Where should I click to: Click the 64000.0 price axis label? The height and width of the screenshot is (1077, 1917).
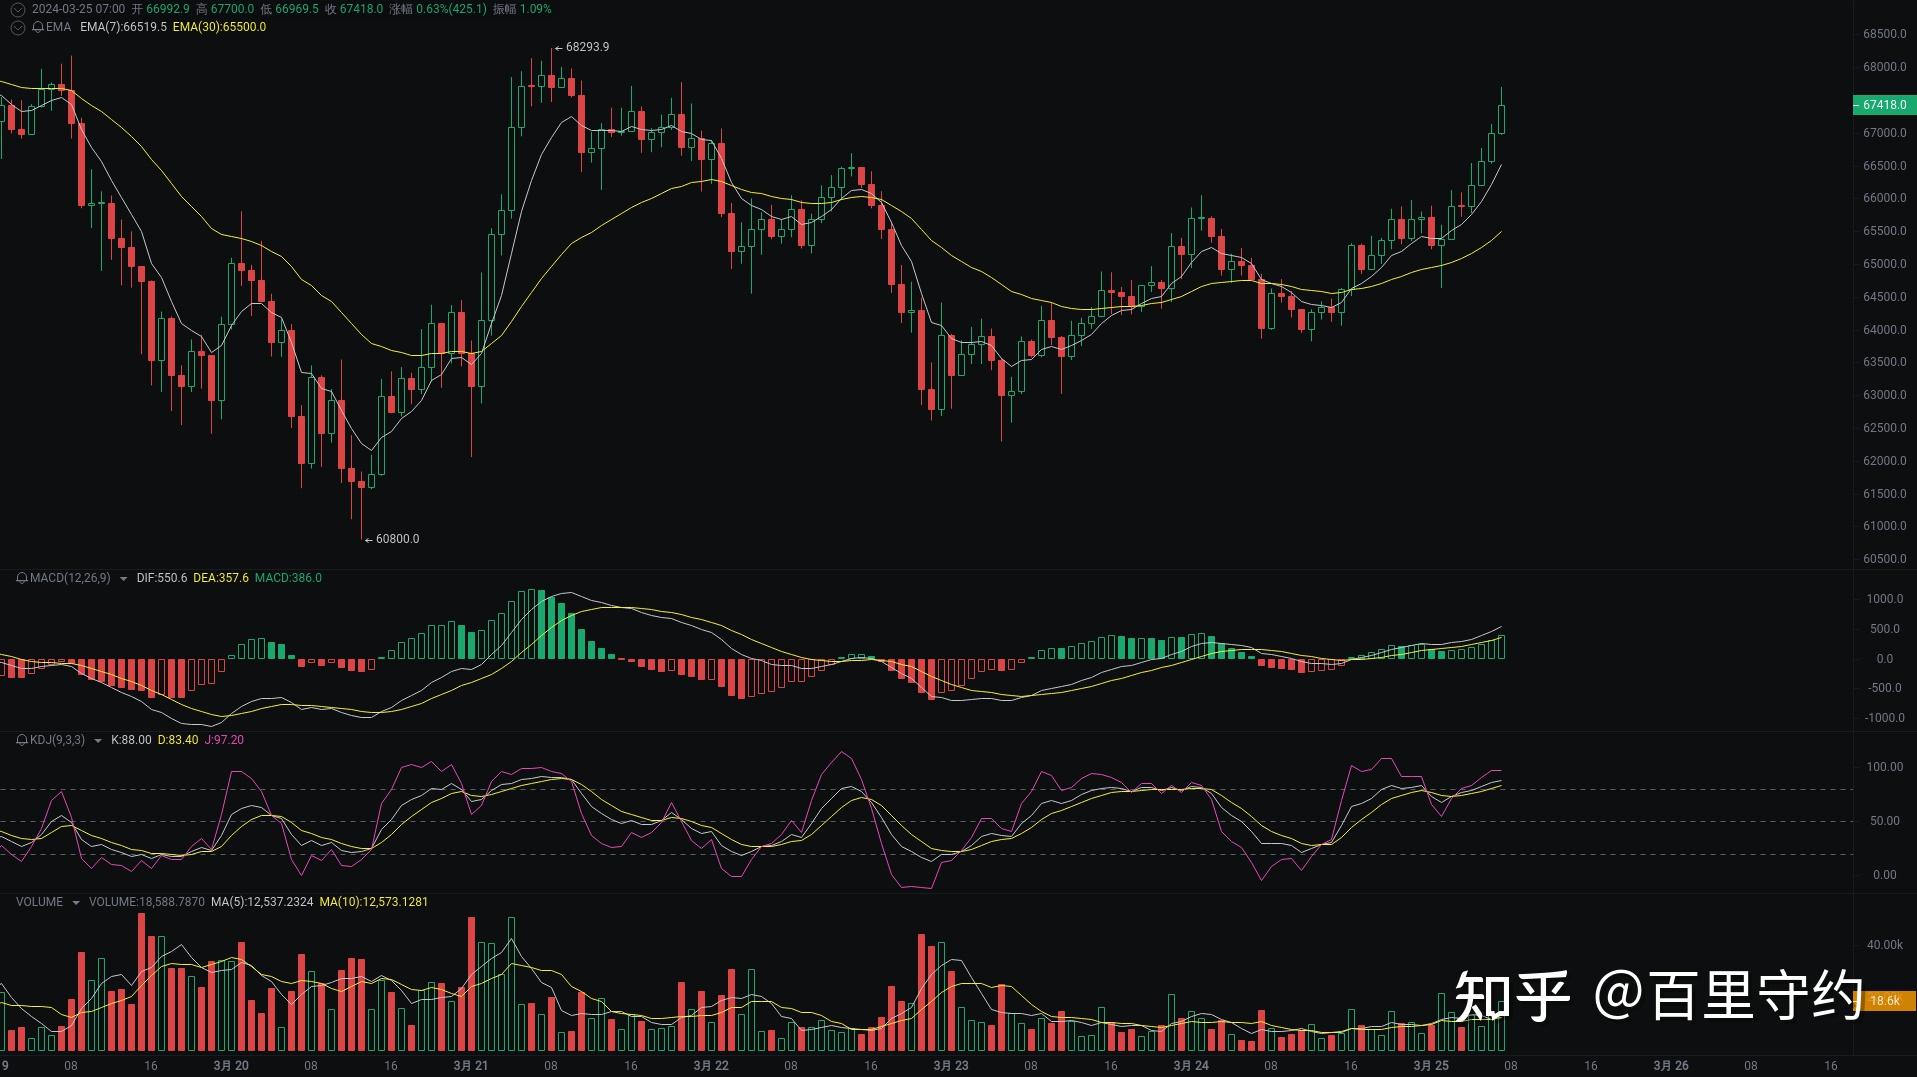(x=1884, y=330)
